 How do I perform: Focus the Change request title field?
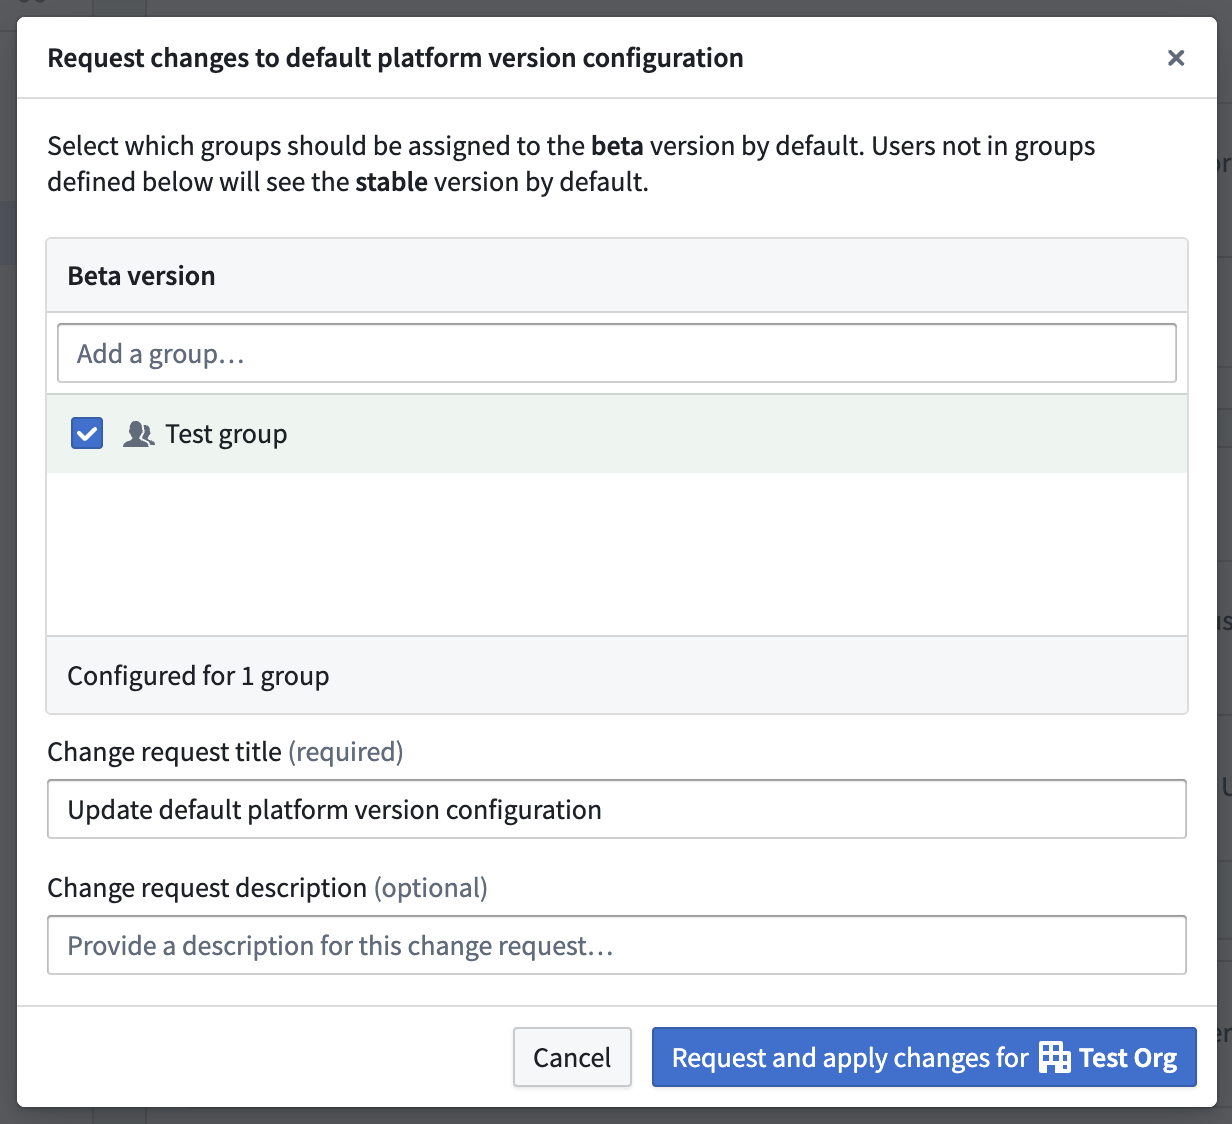(x=616, y=809)
